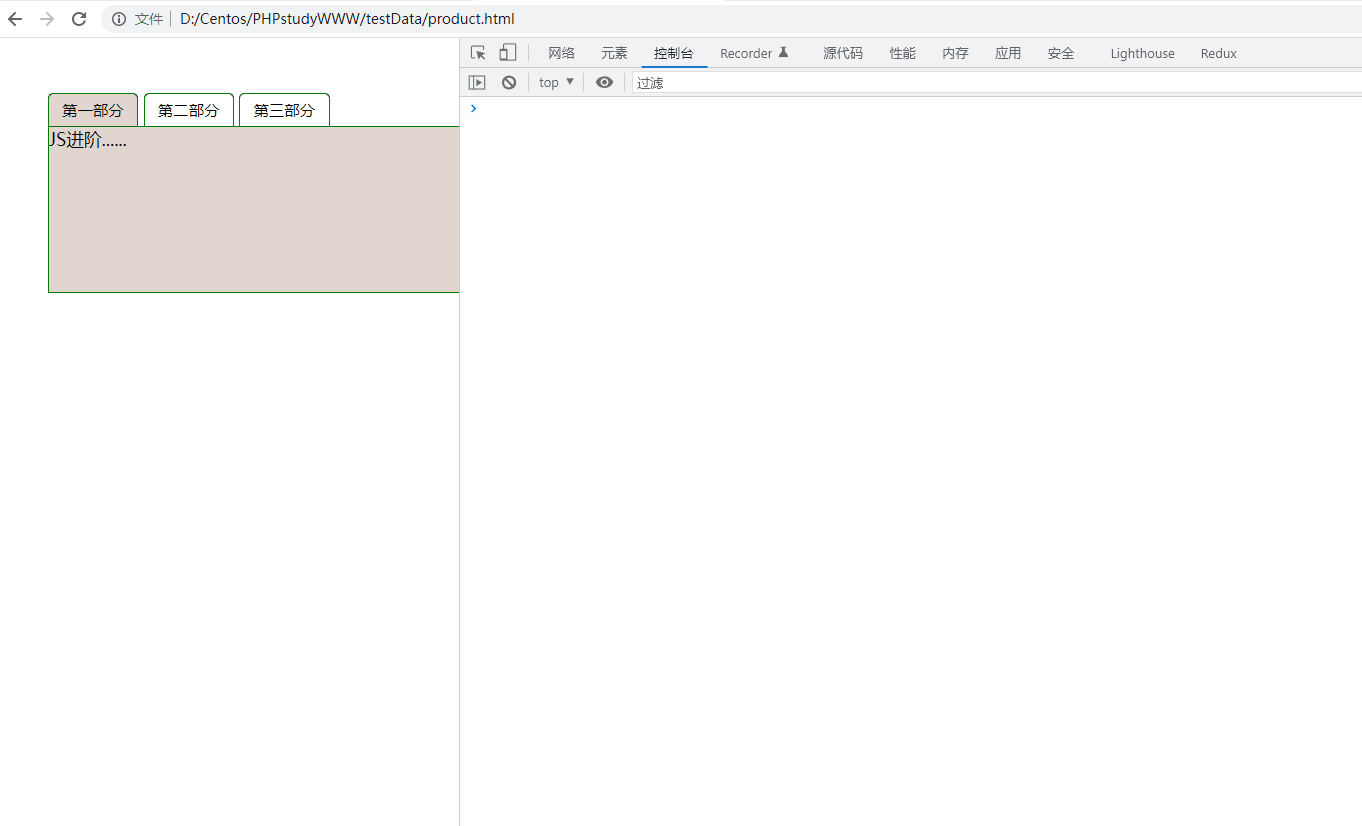1362x826 pixels.
Task: Go back with browser back arrow
Action: 15,19
